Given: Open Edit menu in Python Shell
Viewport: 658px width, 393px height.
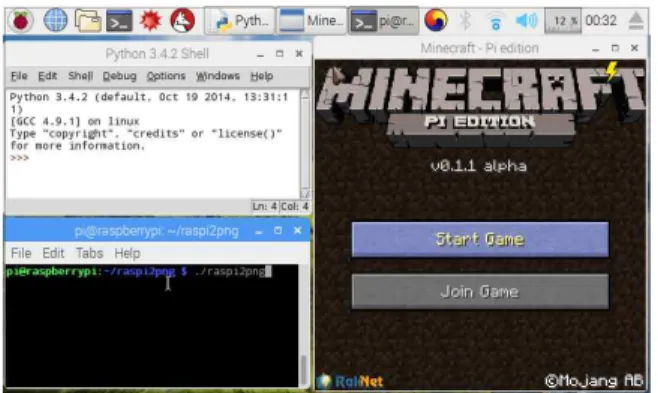Looking at the screenshot, I should [47, 76].
